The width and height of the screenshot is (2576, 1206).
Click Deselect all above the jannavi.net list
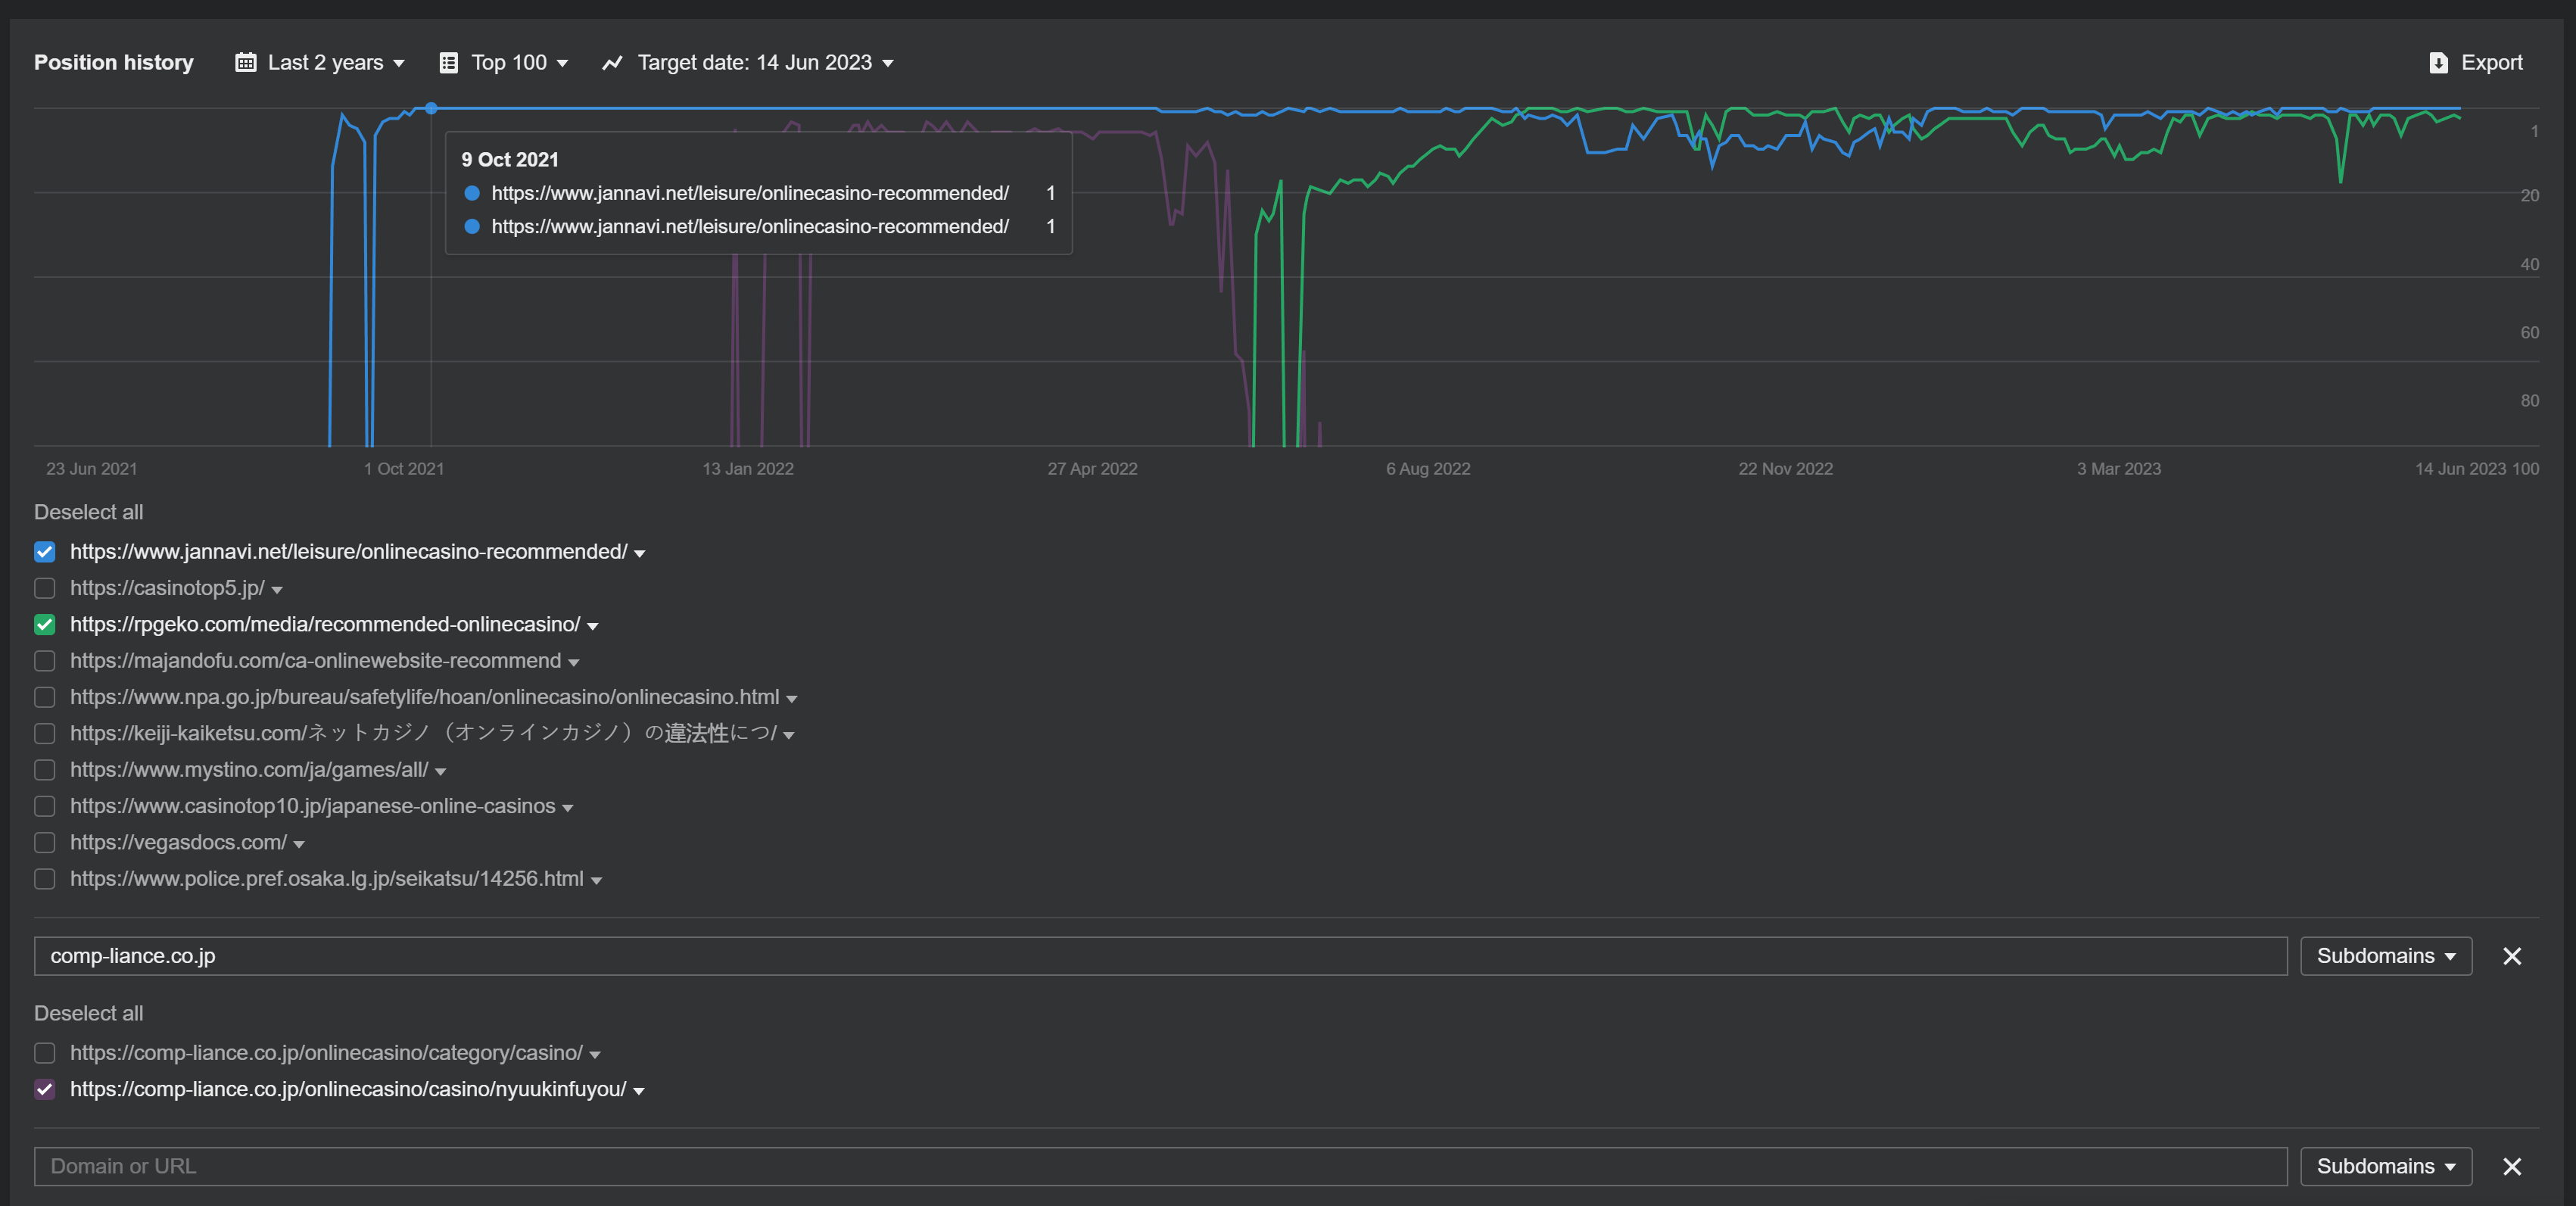[x=89, y=512]
